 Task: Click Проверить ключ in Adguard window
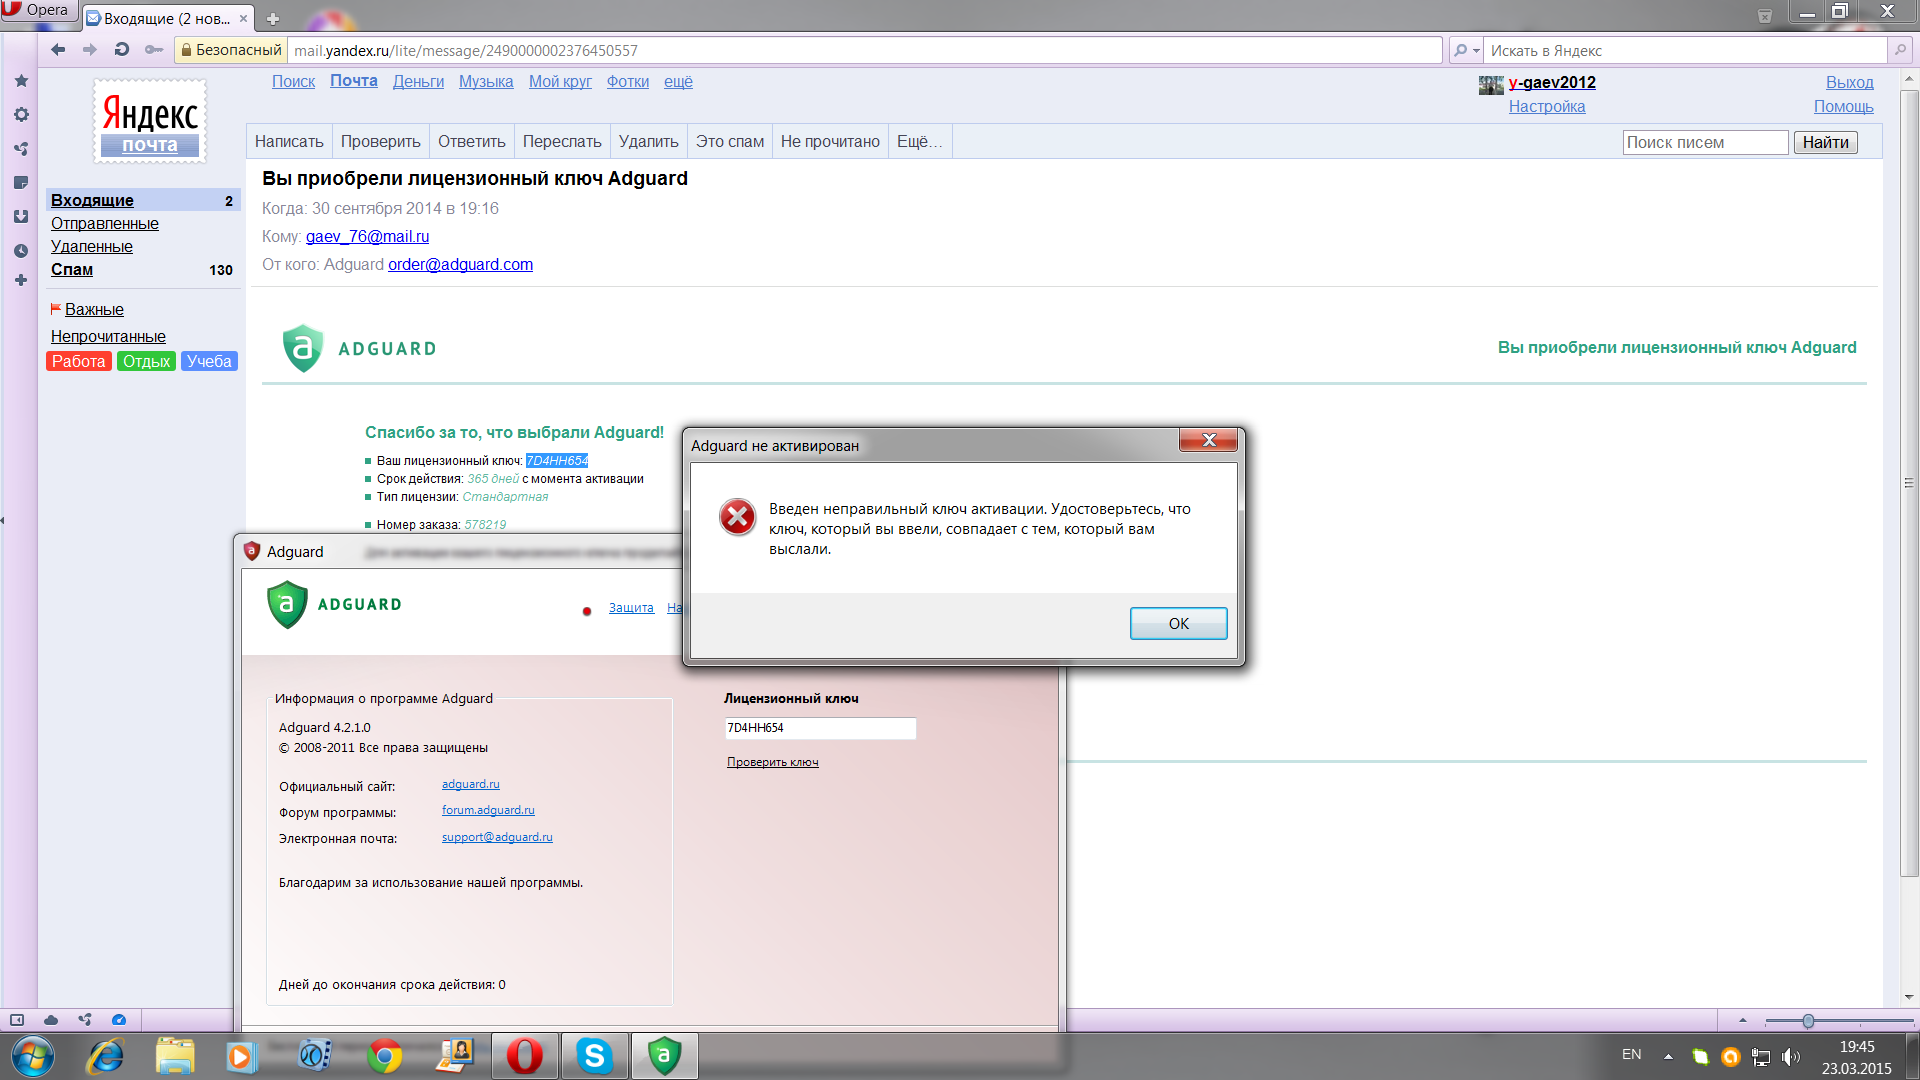point(772,763)
